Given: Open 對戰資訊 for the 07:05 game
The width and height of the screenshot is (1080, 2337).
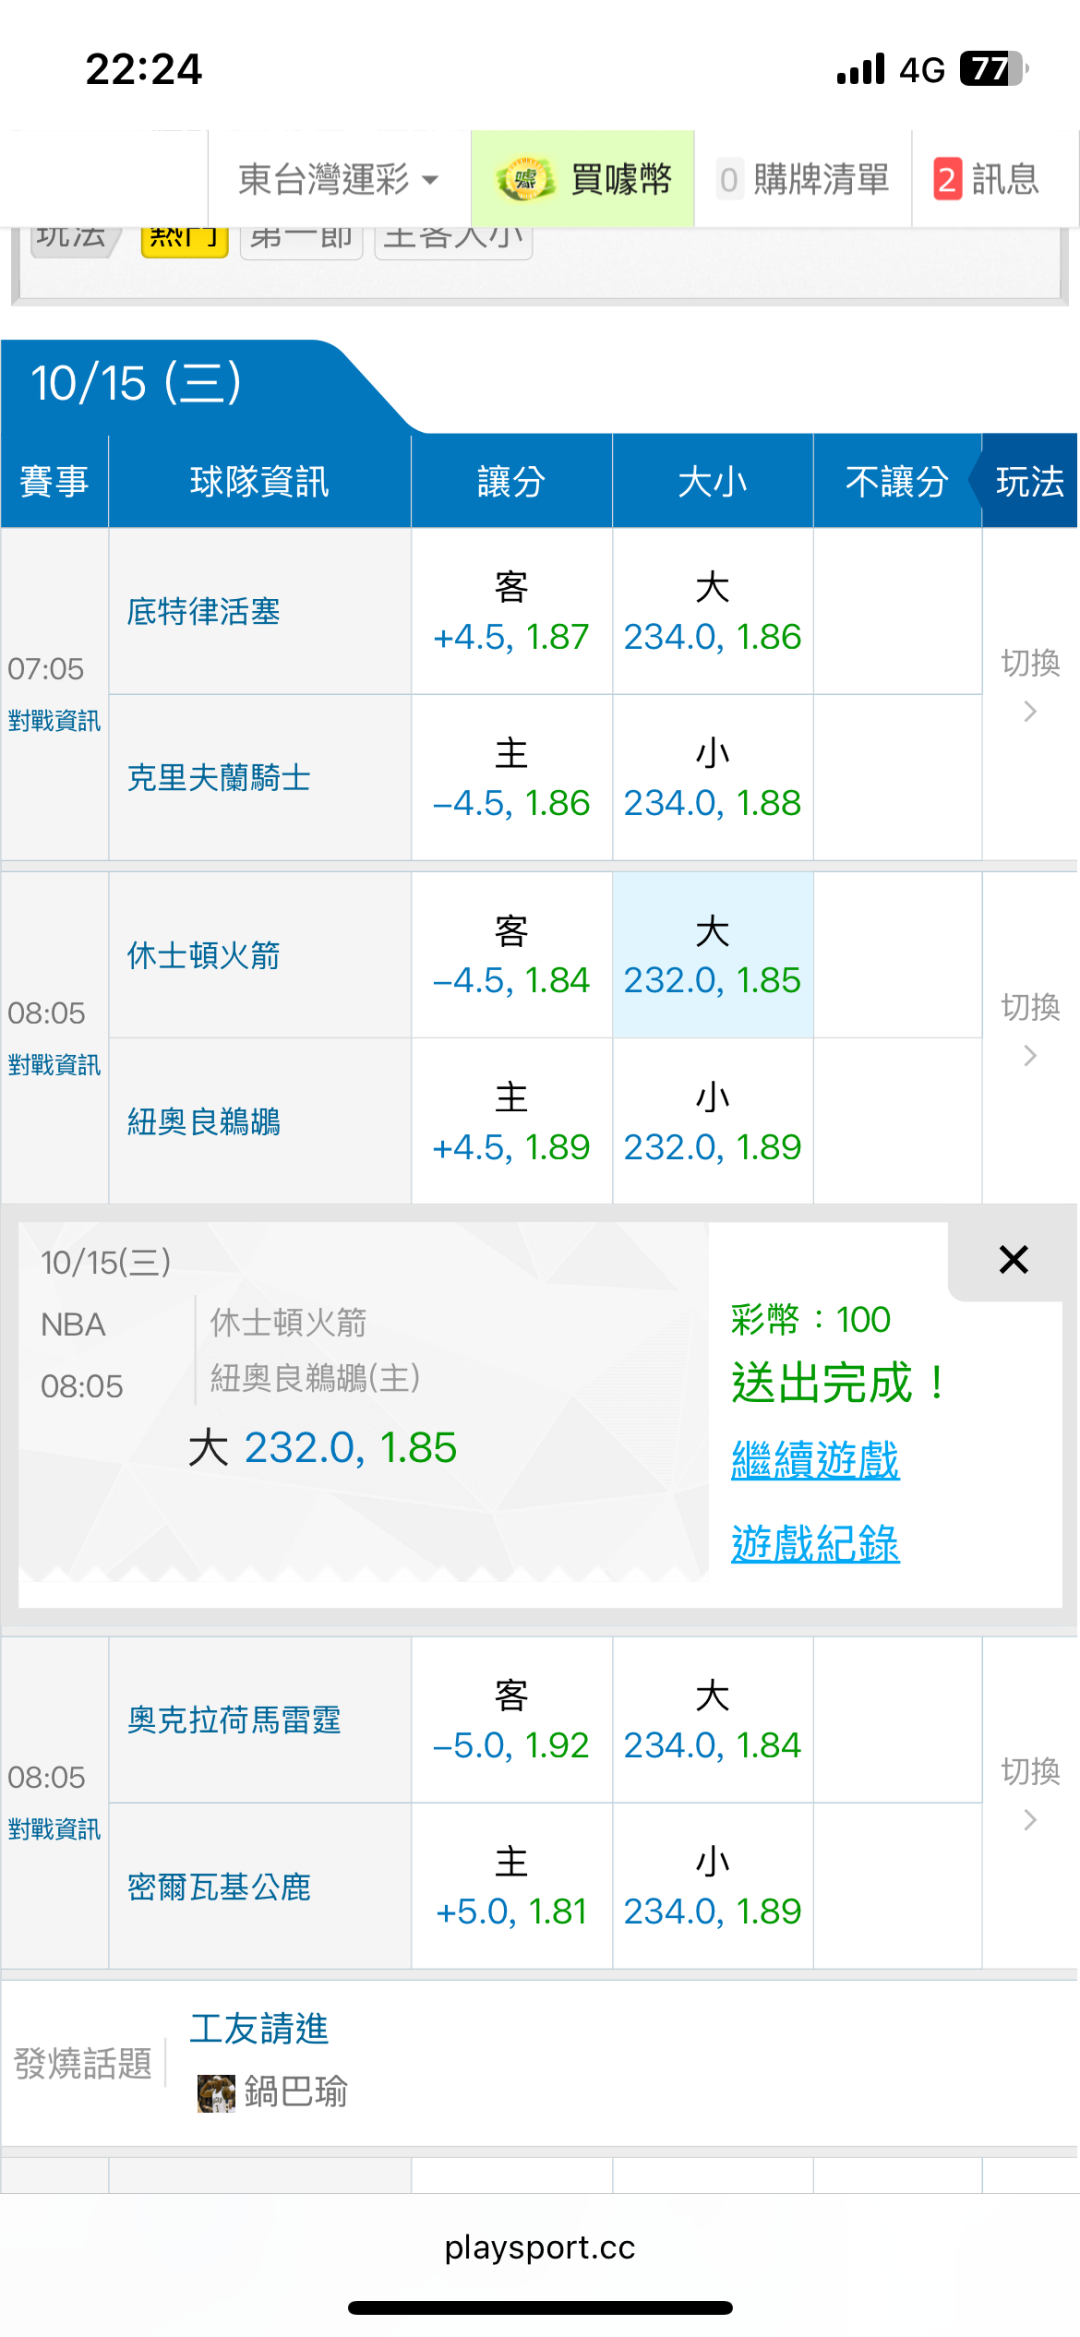Looking at the screenshot, I should [x=54, y=721].
